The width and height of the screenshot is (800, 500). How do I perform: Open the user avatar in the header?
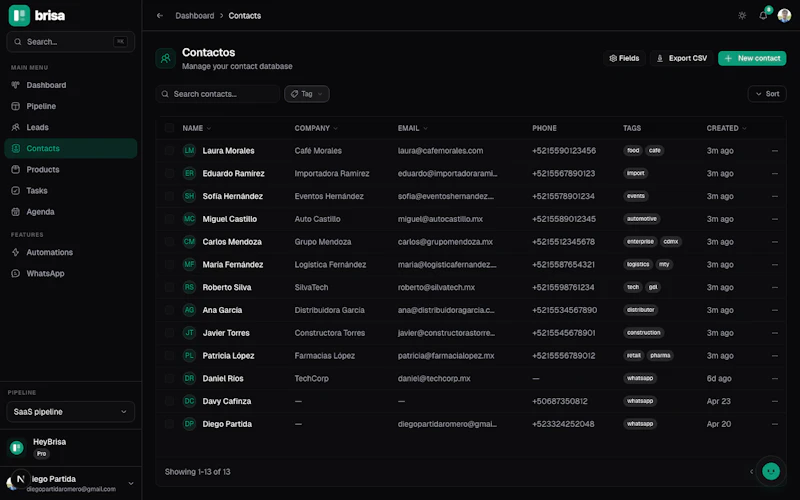784,16
